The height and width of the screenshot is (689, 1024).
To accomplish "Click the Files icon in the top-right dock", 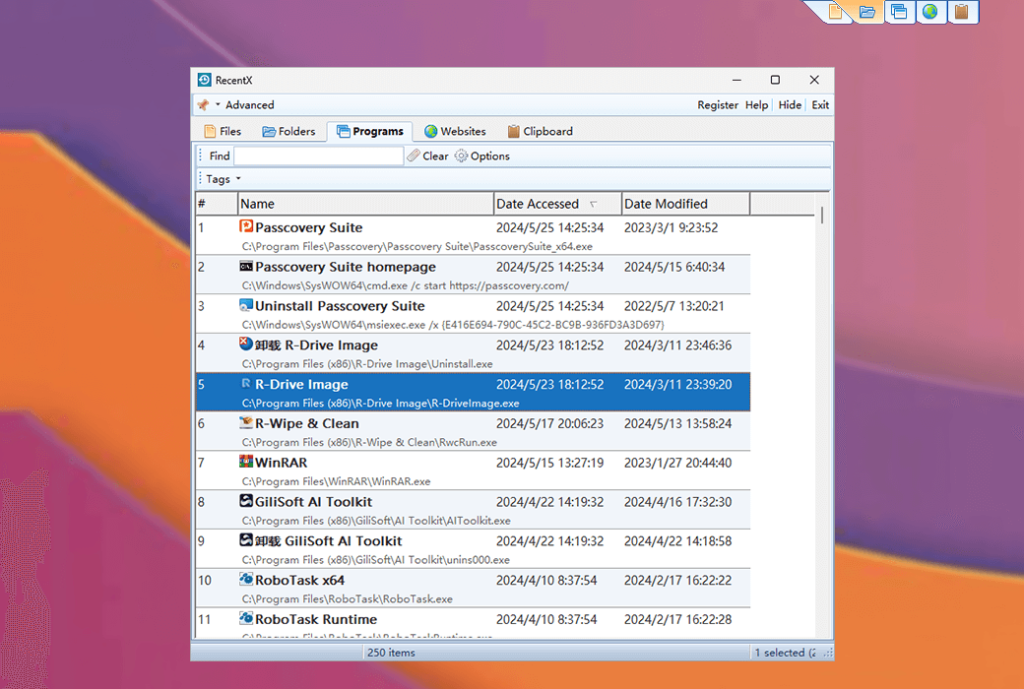I will coord(835,12).
